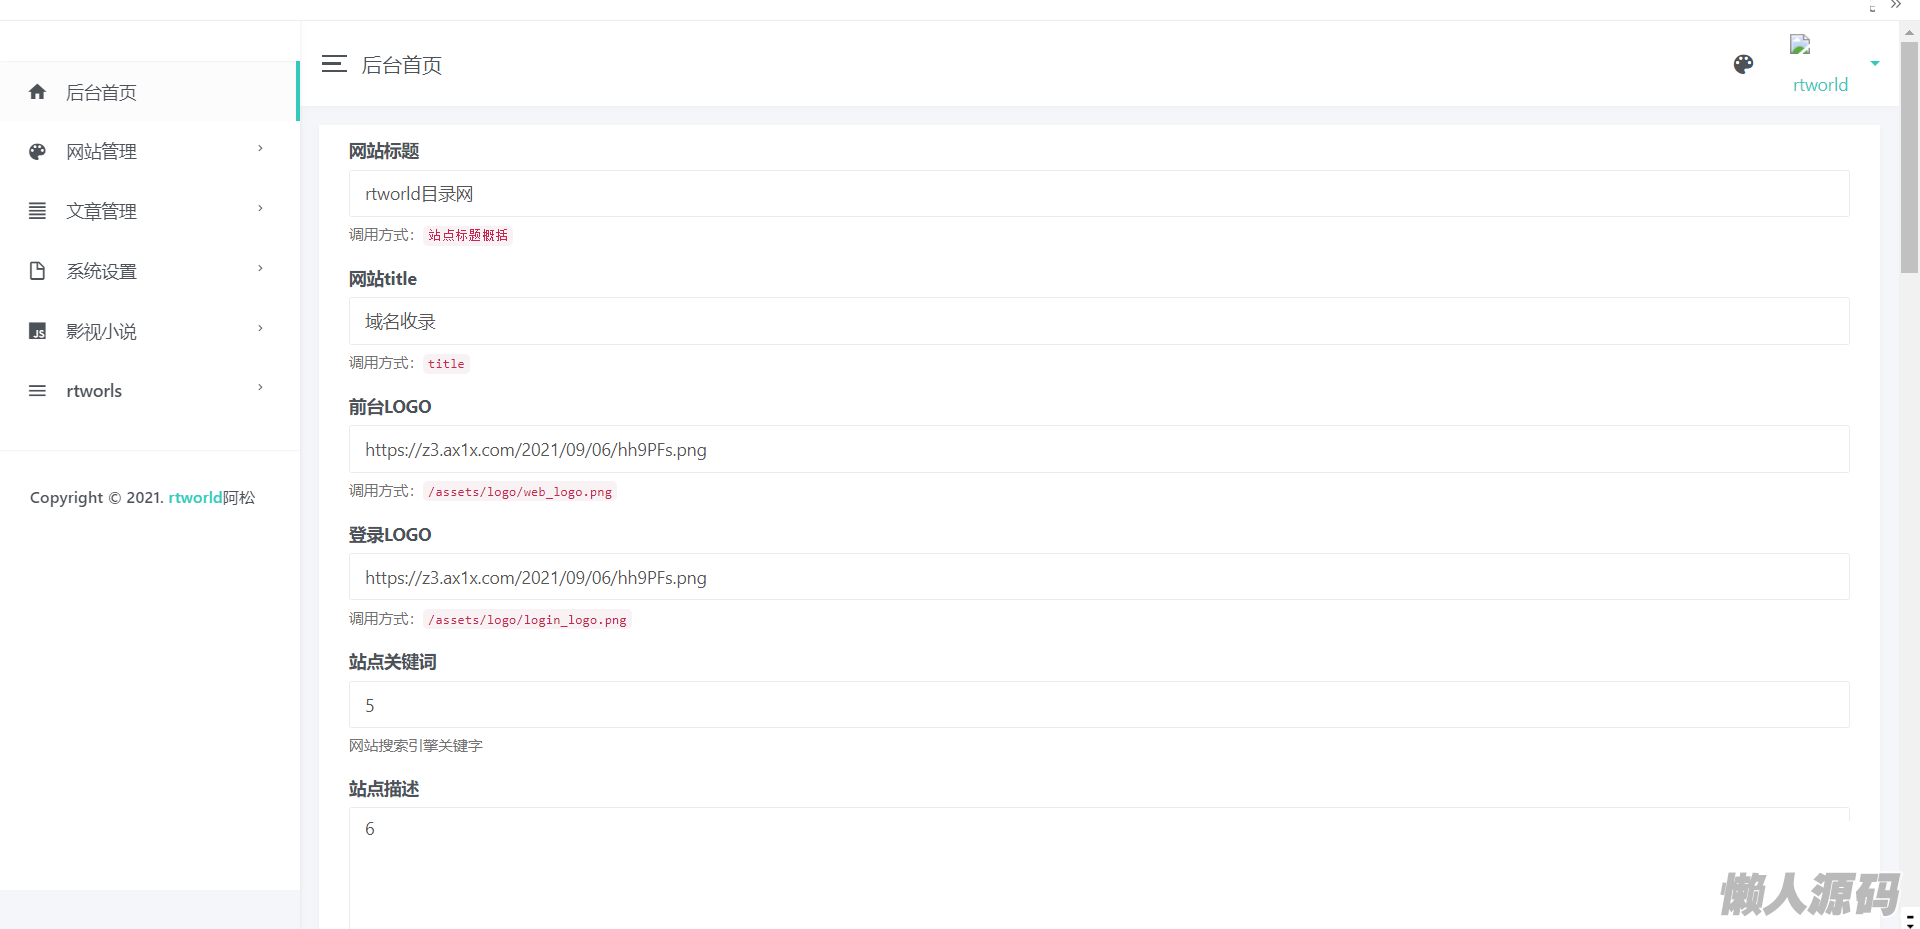This screenshot has height=929, width=1920.
Task: Open the theme palette in header
Action: click(1743, 64)
